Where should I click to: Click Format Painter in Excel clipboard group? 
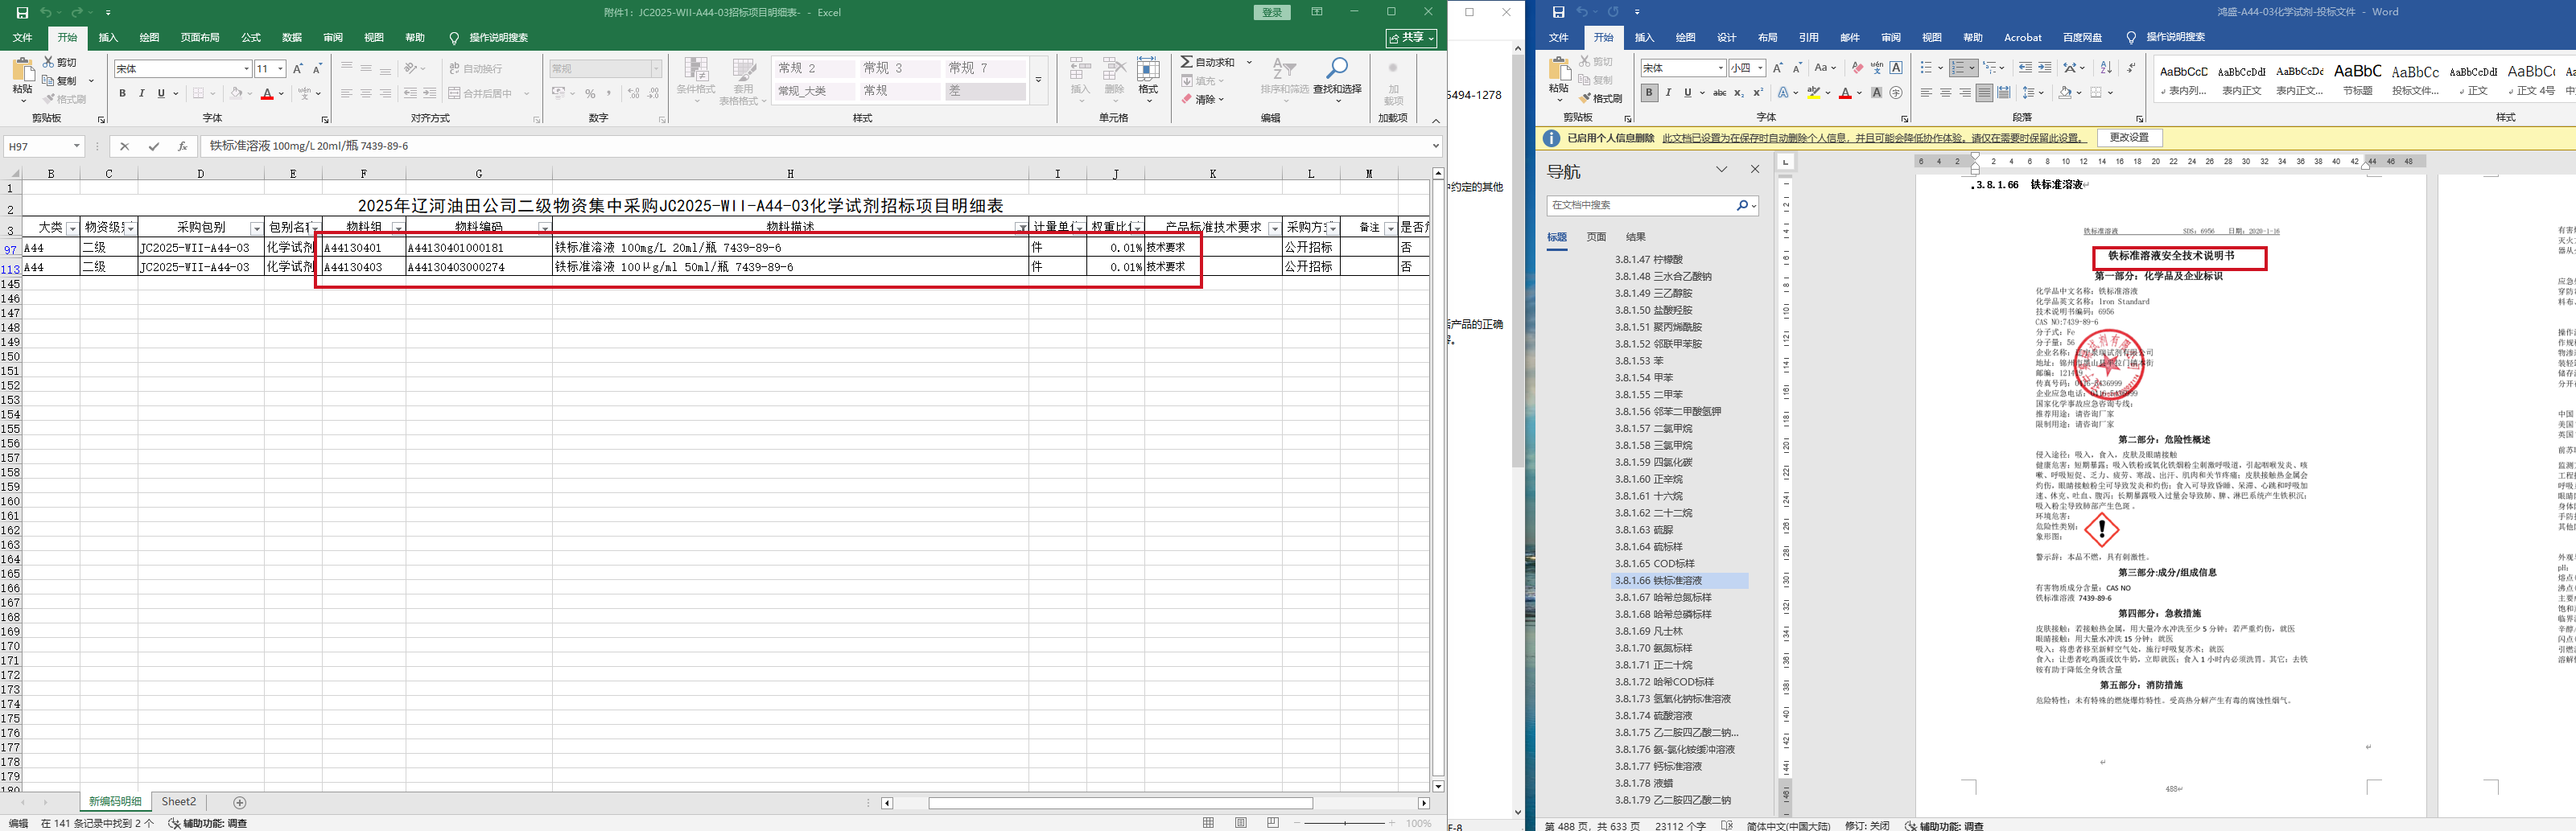pyautogui.click(x=65, y=99)
